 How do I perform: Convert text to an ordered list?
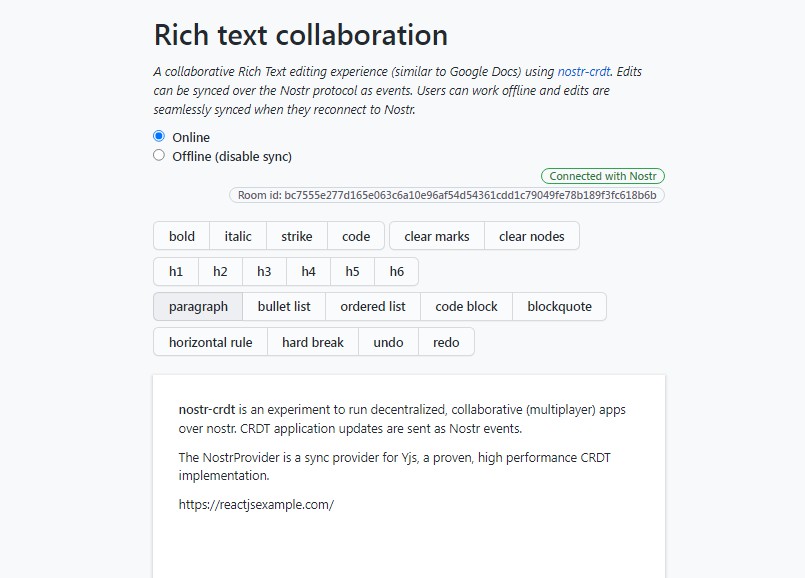point(372,306)
